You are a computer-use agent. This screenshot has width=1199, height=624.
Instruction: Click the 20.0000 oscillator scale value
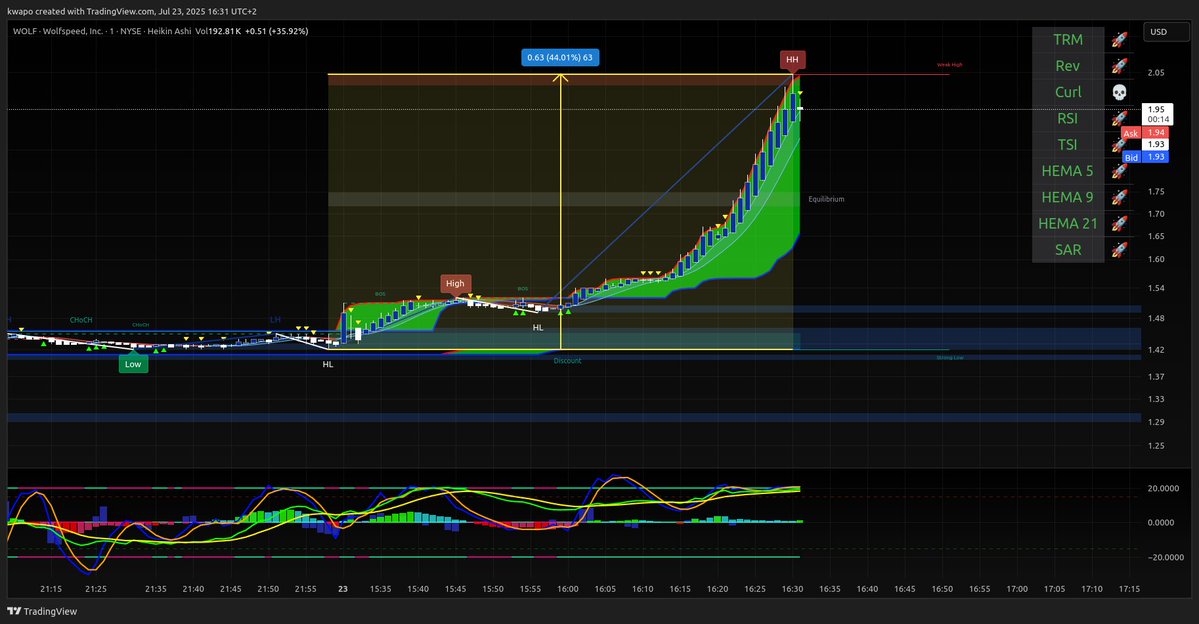click(1162, 488)
